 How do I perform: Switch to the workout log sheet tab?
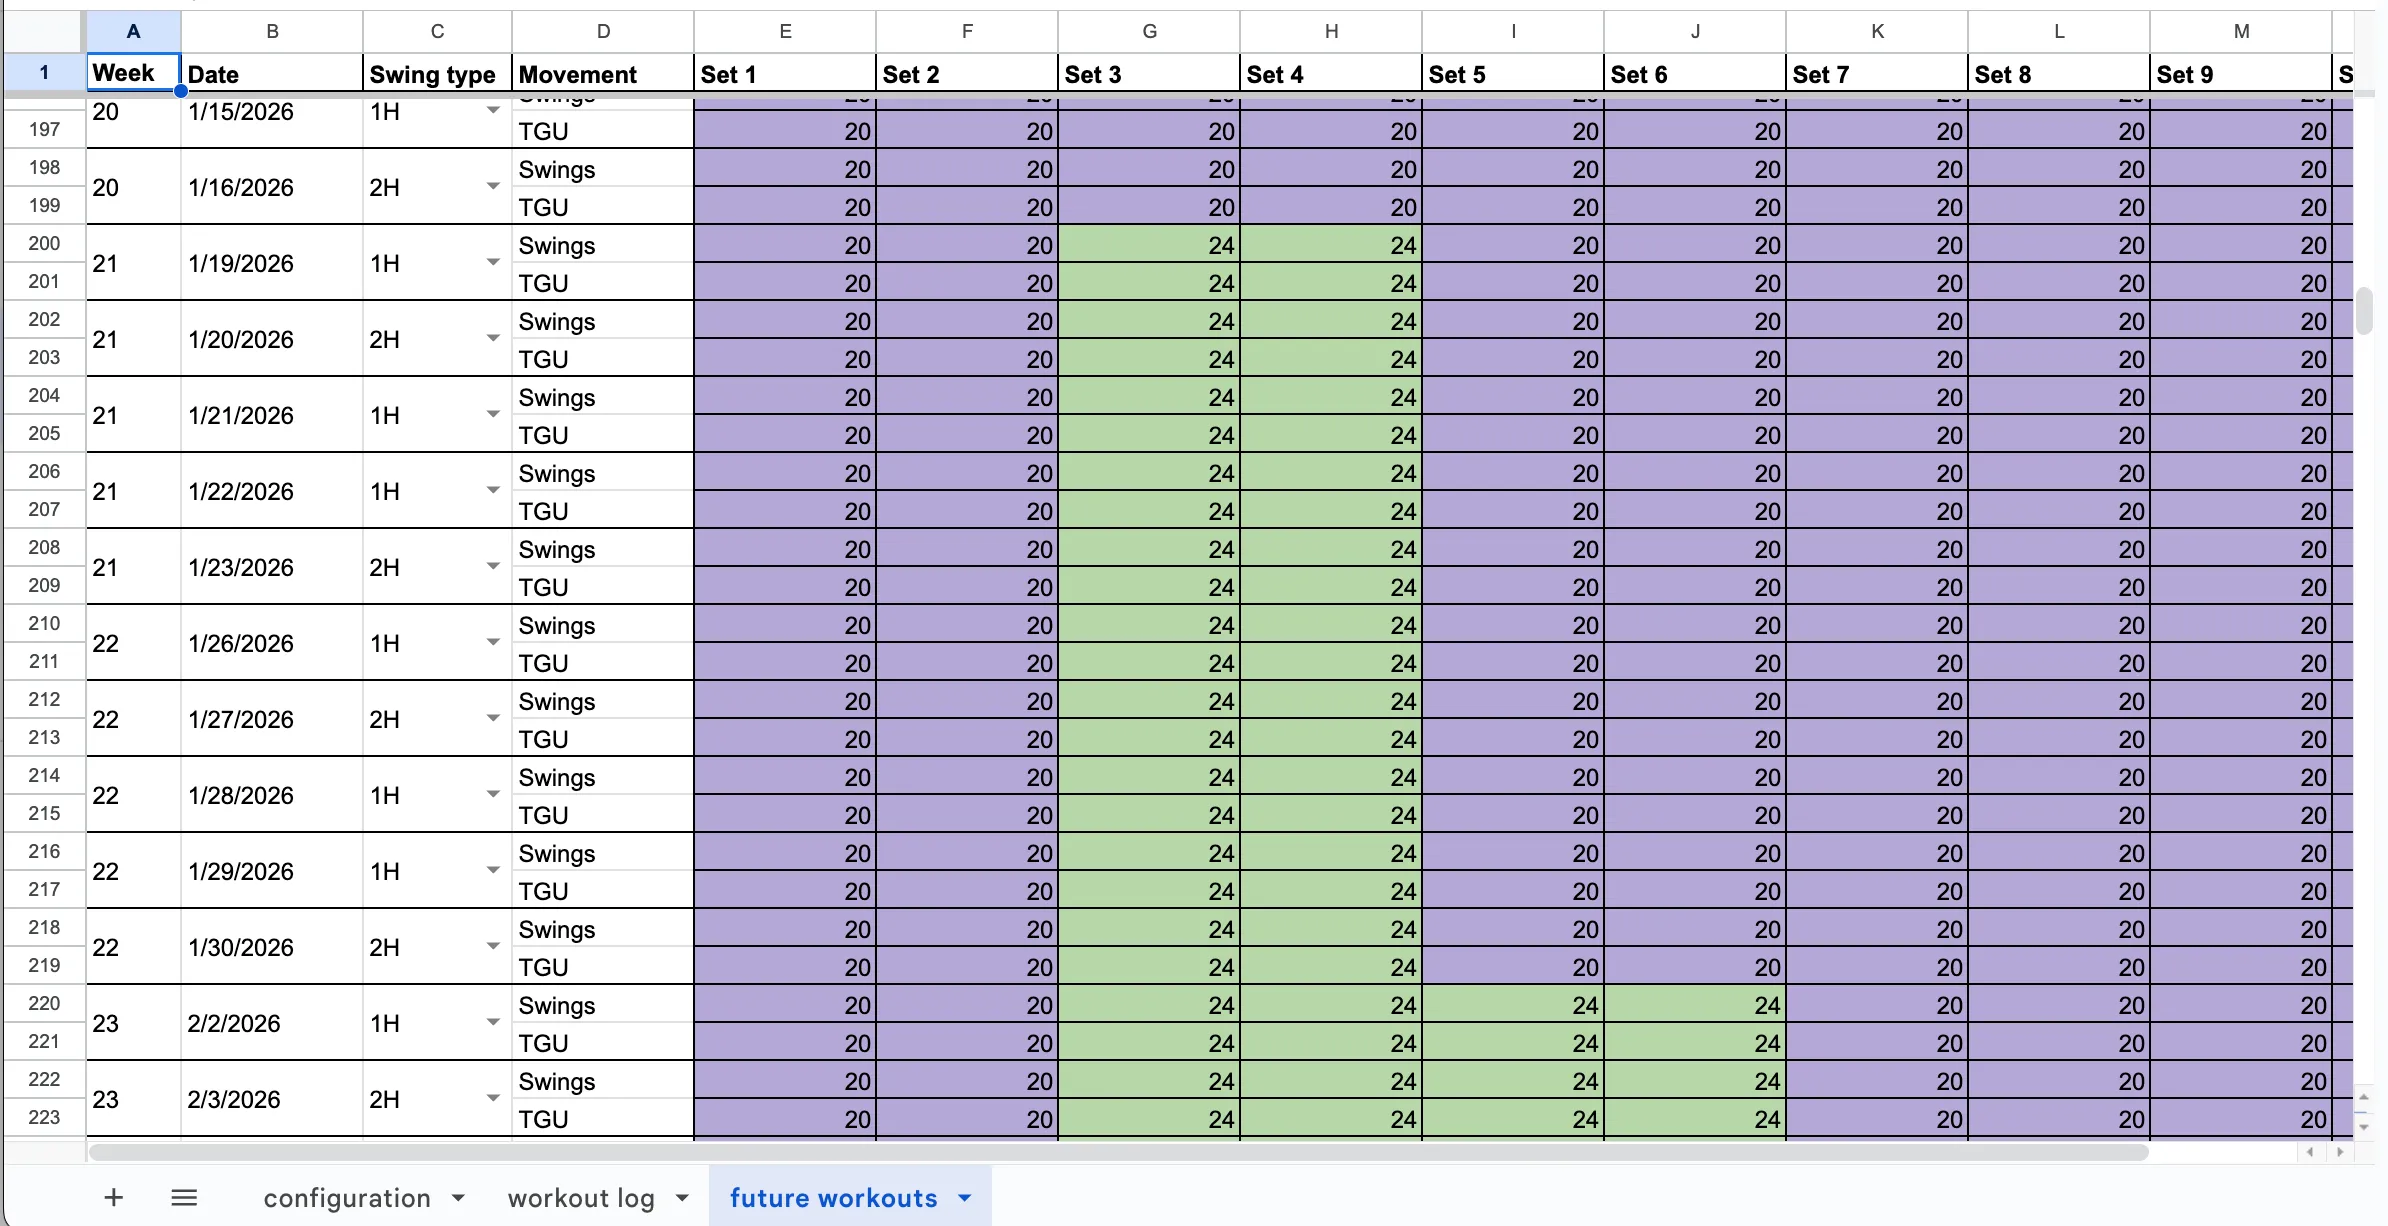pyautogui.click(x=580, y=1197)
